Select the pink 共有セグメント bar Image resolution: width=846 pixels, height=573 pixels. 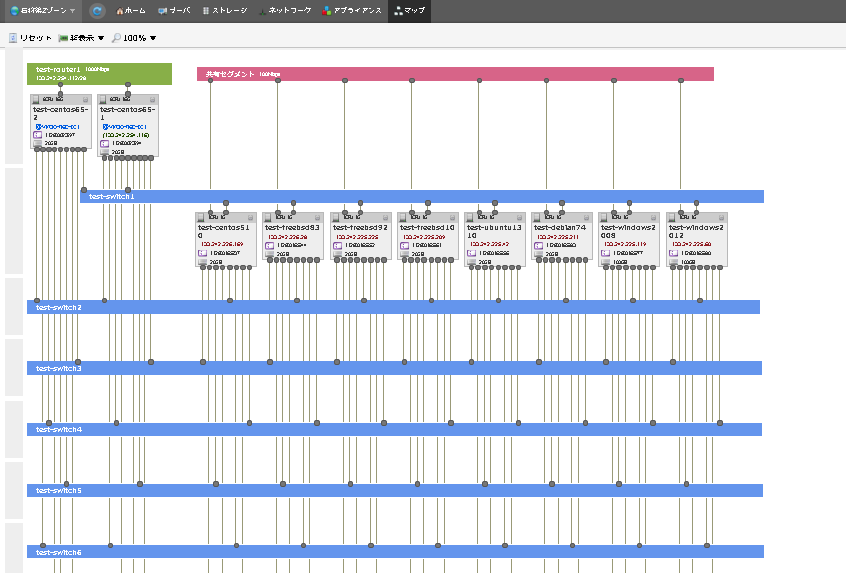click(x=455, y=74)
